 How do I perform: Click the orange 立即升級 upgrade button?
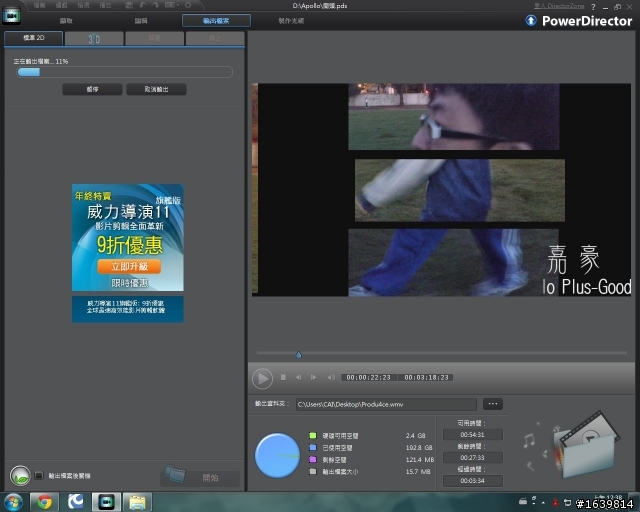pyautogui.click(x=129, y=267)
